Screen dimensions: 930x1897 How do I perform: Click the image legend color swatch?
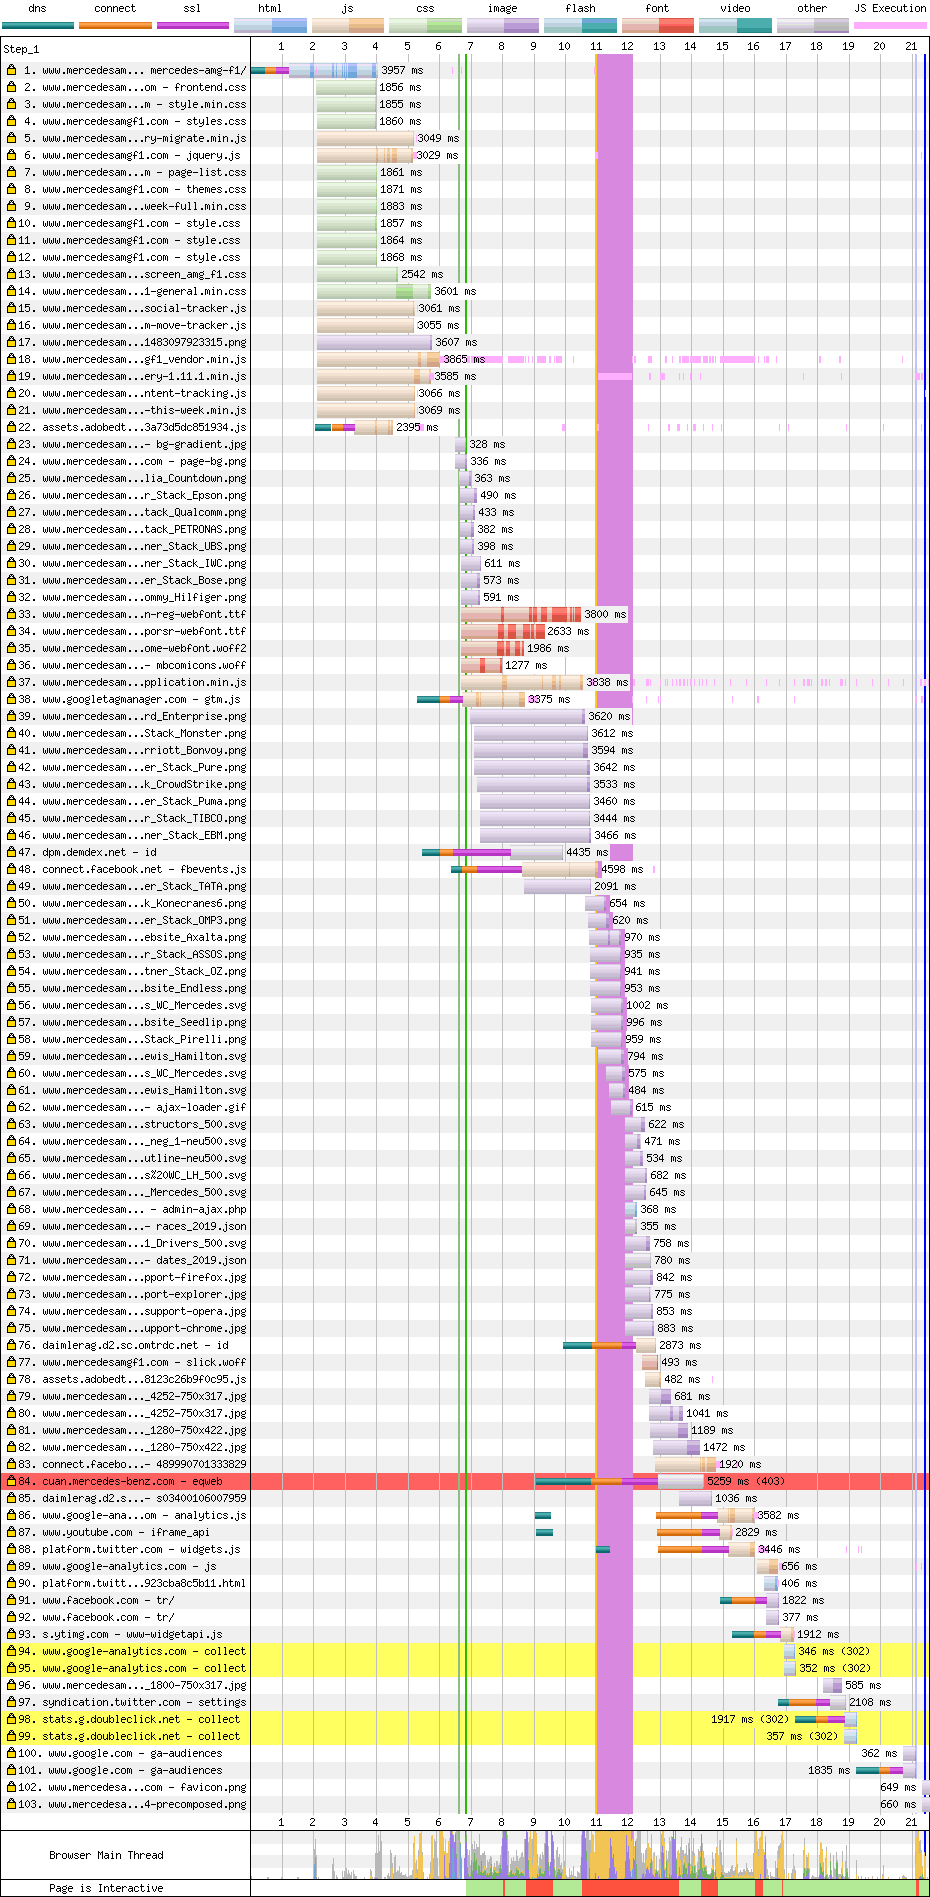click(502, 25)
